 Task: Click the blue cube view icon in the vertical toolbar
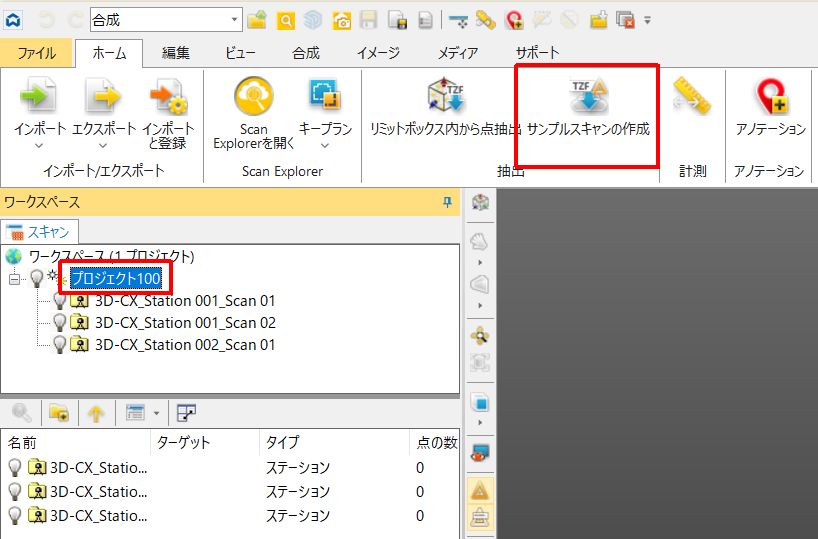(480, 403)
